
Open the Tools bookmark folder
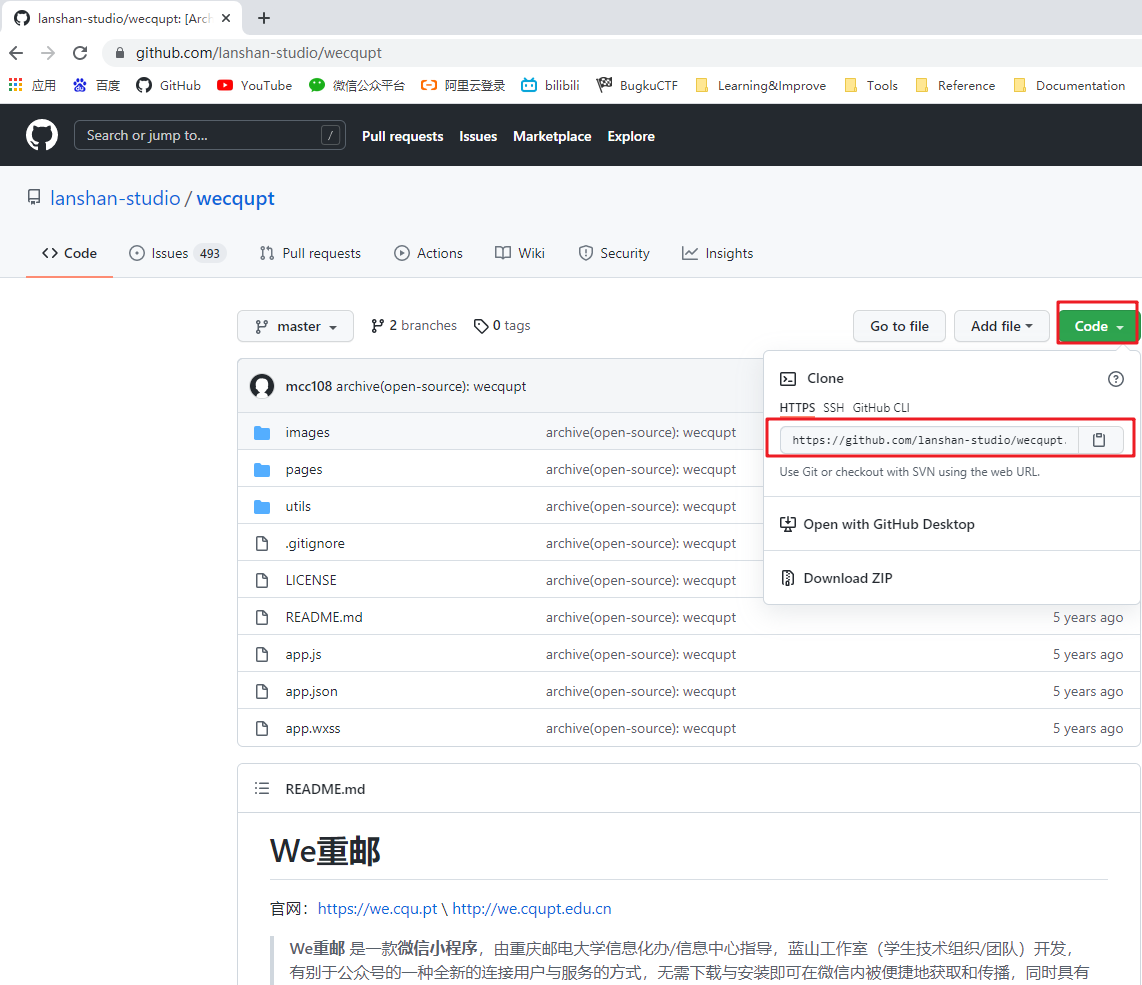[871, 85]
